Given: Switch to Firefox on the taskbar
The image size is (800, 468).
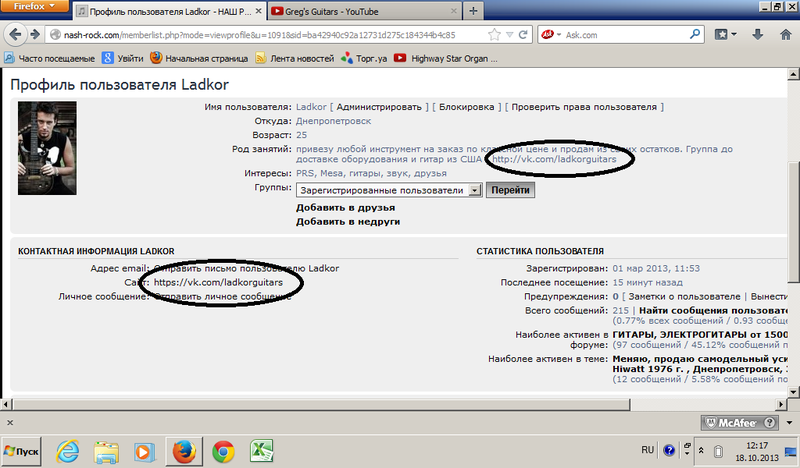Looking at the screenshot, I should click(184, 452).
